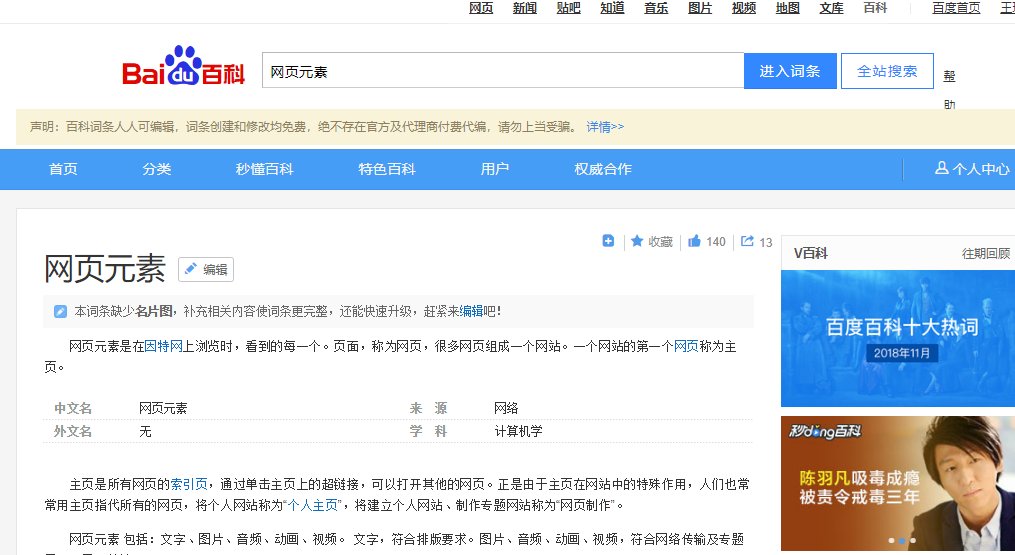Open the 百度首页 link

[956, 8]
